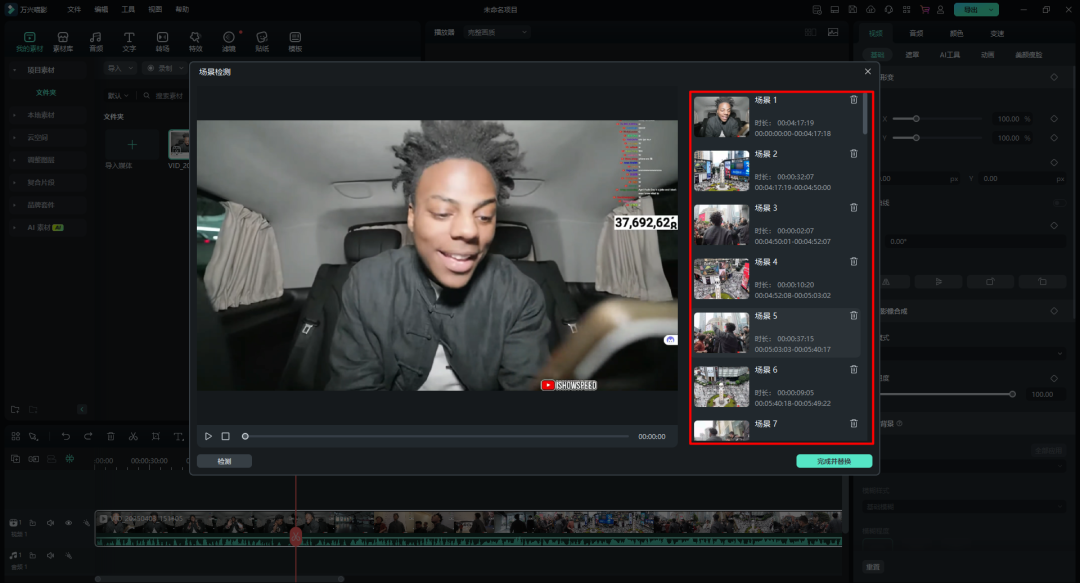This screenshot has width=1080, height=583.
Task: Expand the 本地素材 tree item
Action: [14, 115]
